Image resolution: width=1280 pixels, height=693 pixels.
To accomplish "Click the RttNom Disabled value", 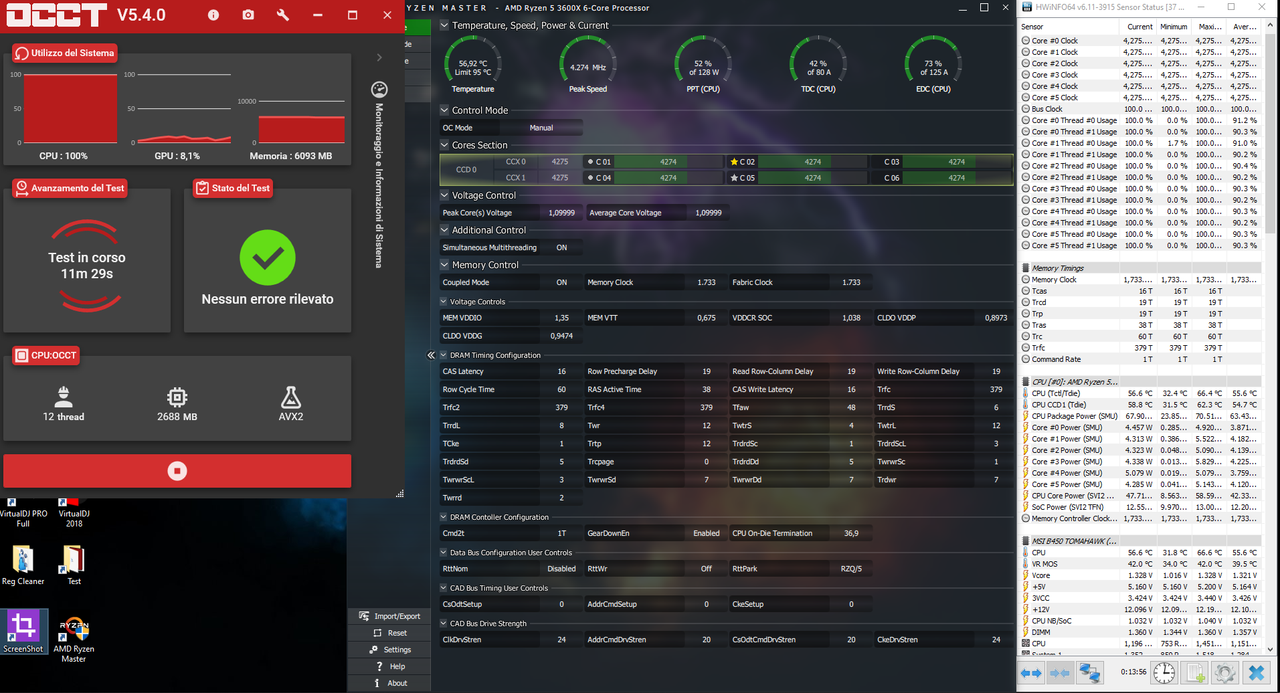I will (562, 568).
